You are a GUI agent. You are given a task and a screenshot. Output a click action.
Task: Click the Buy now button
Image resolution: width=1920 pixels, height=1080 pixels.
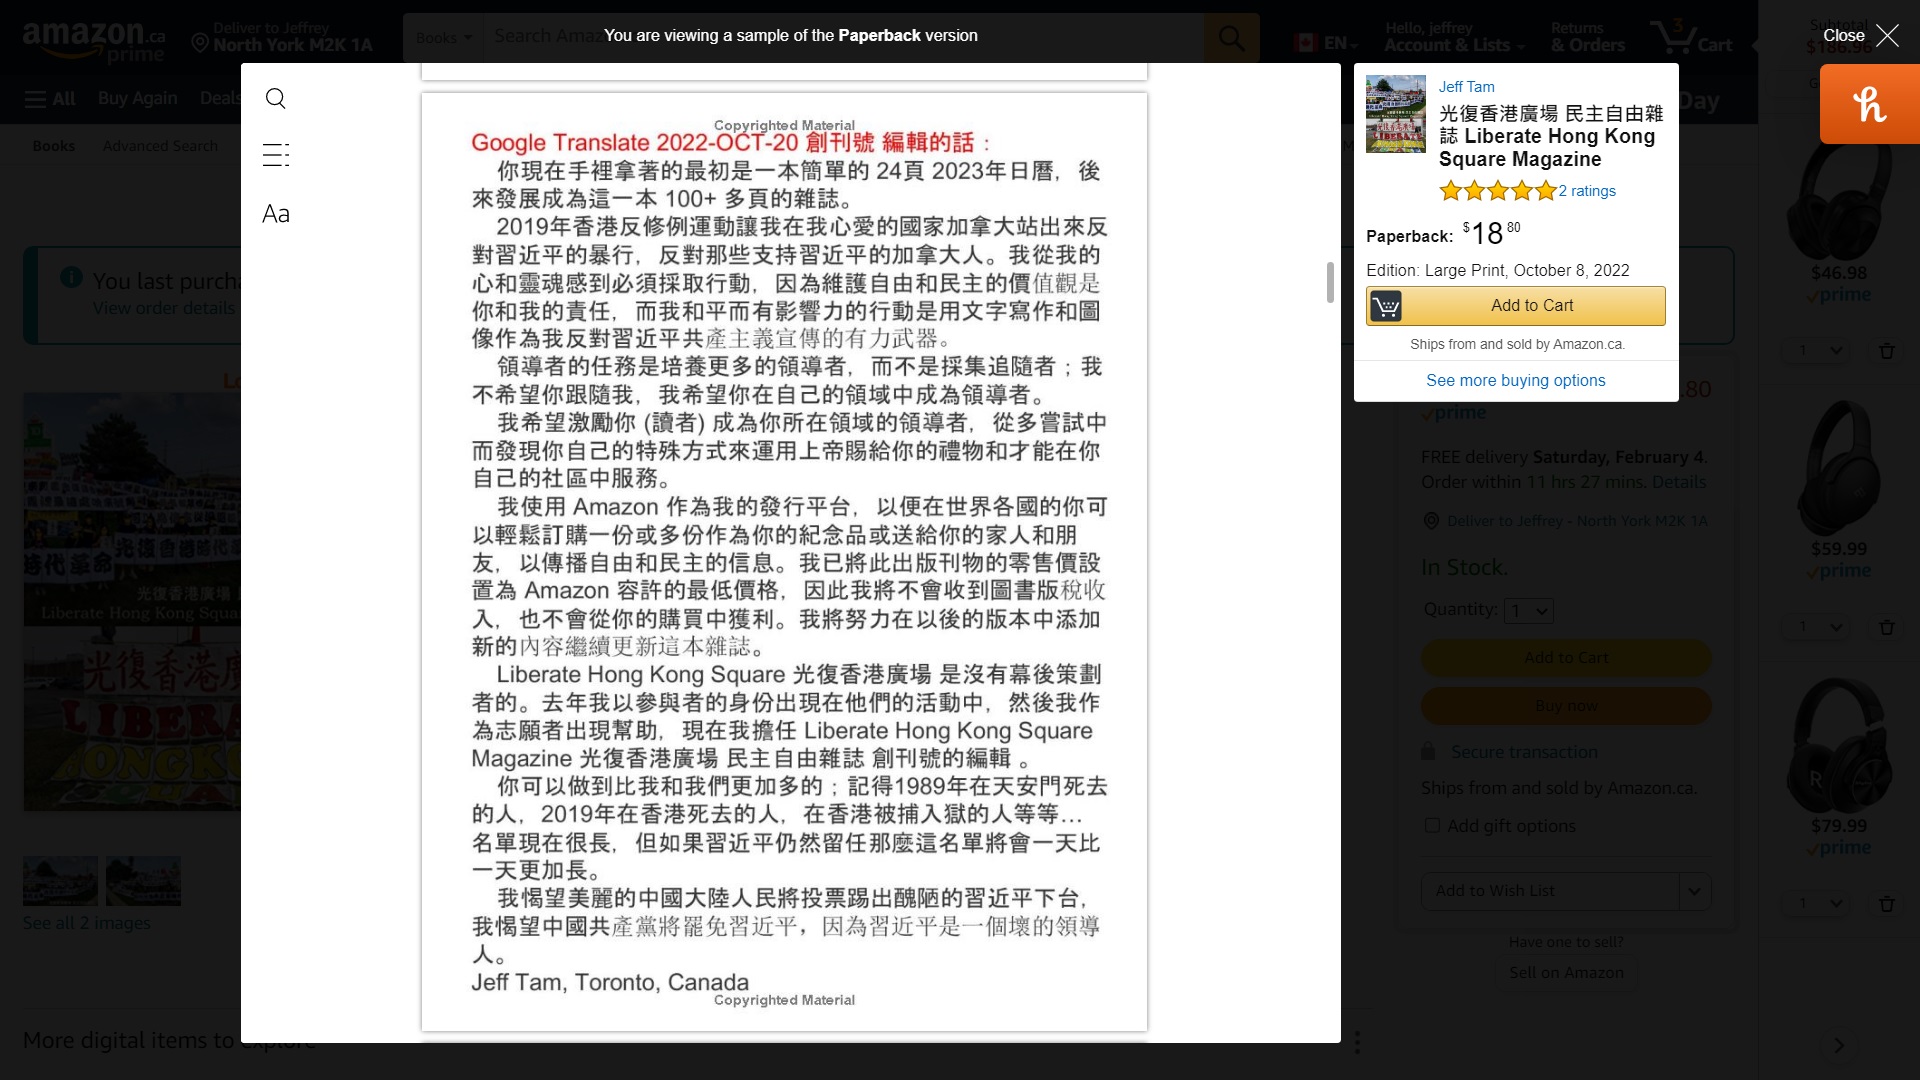[1566, 706]
